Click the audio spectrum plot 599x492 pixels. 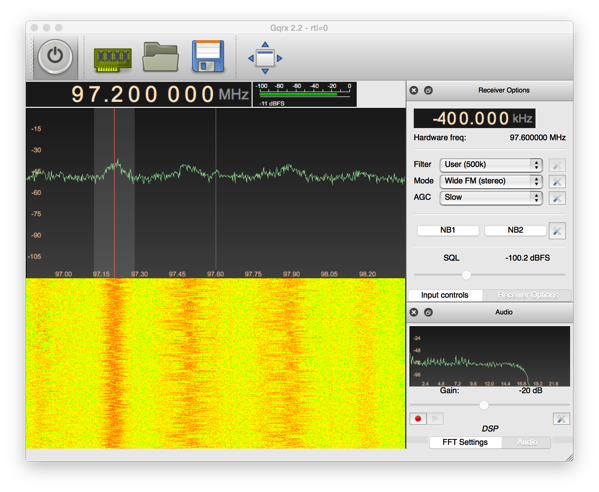pos(490,356)
